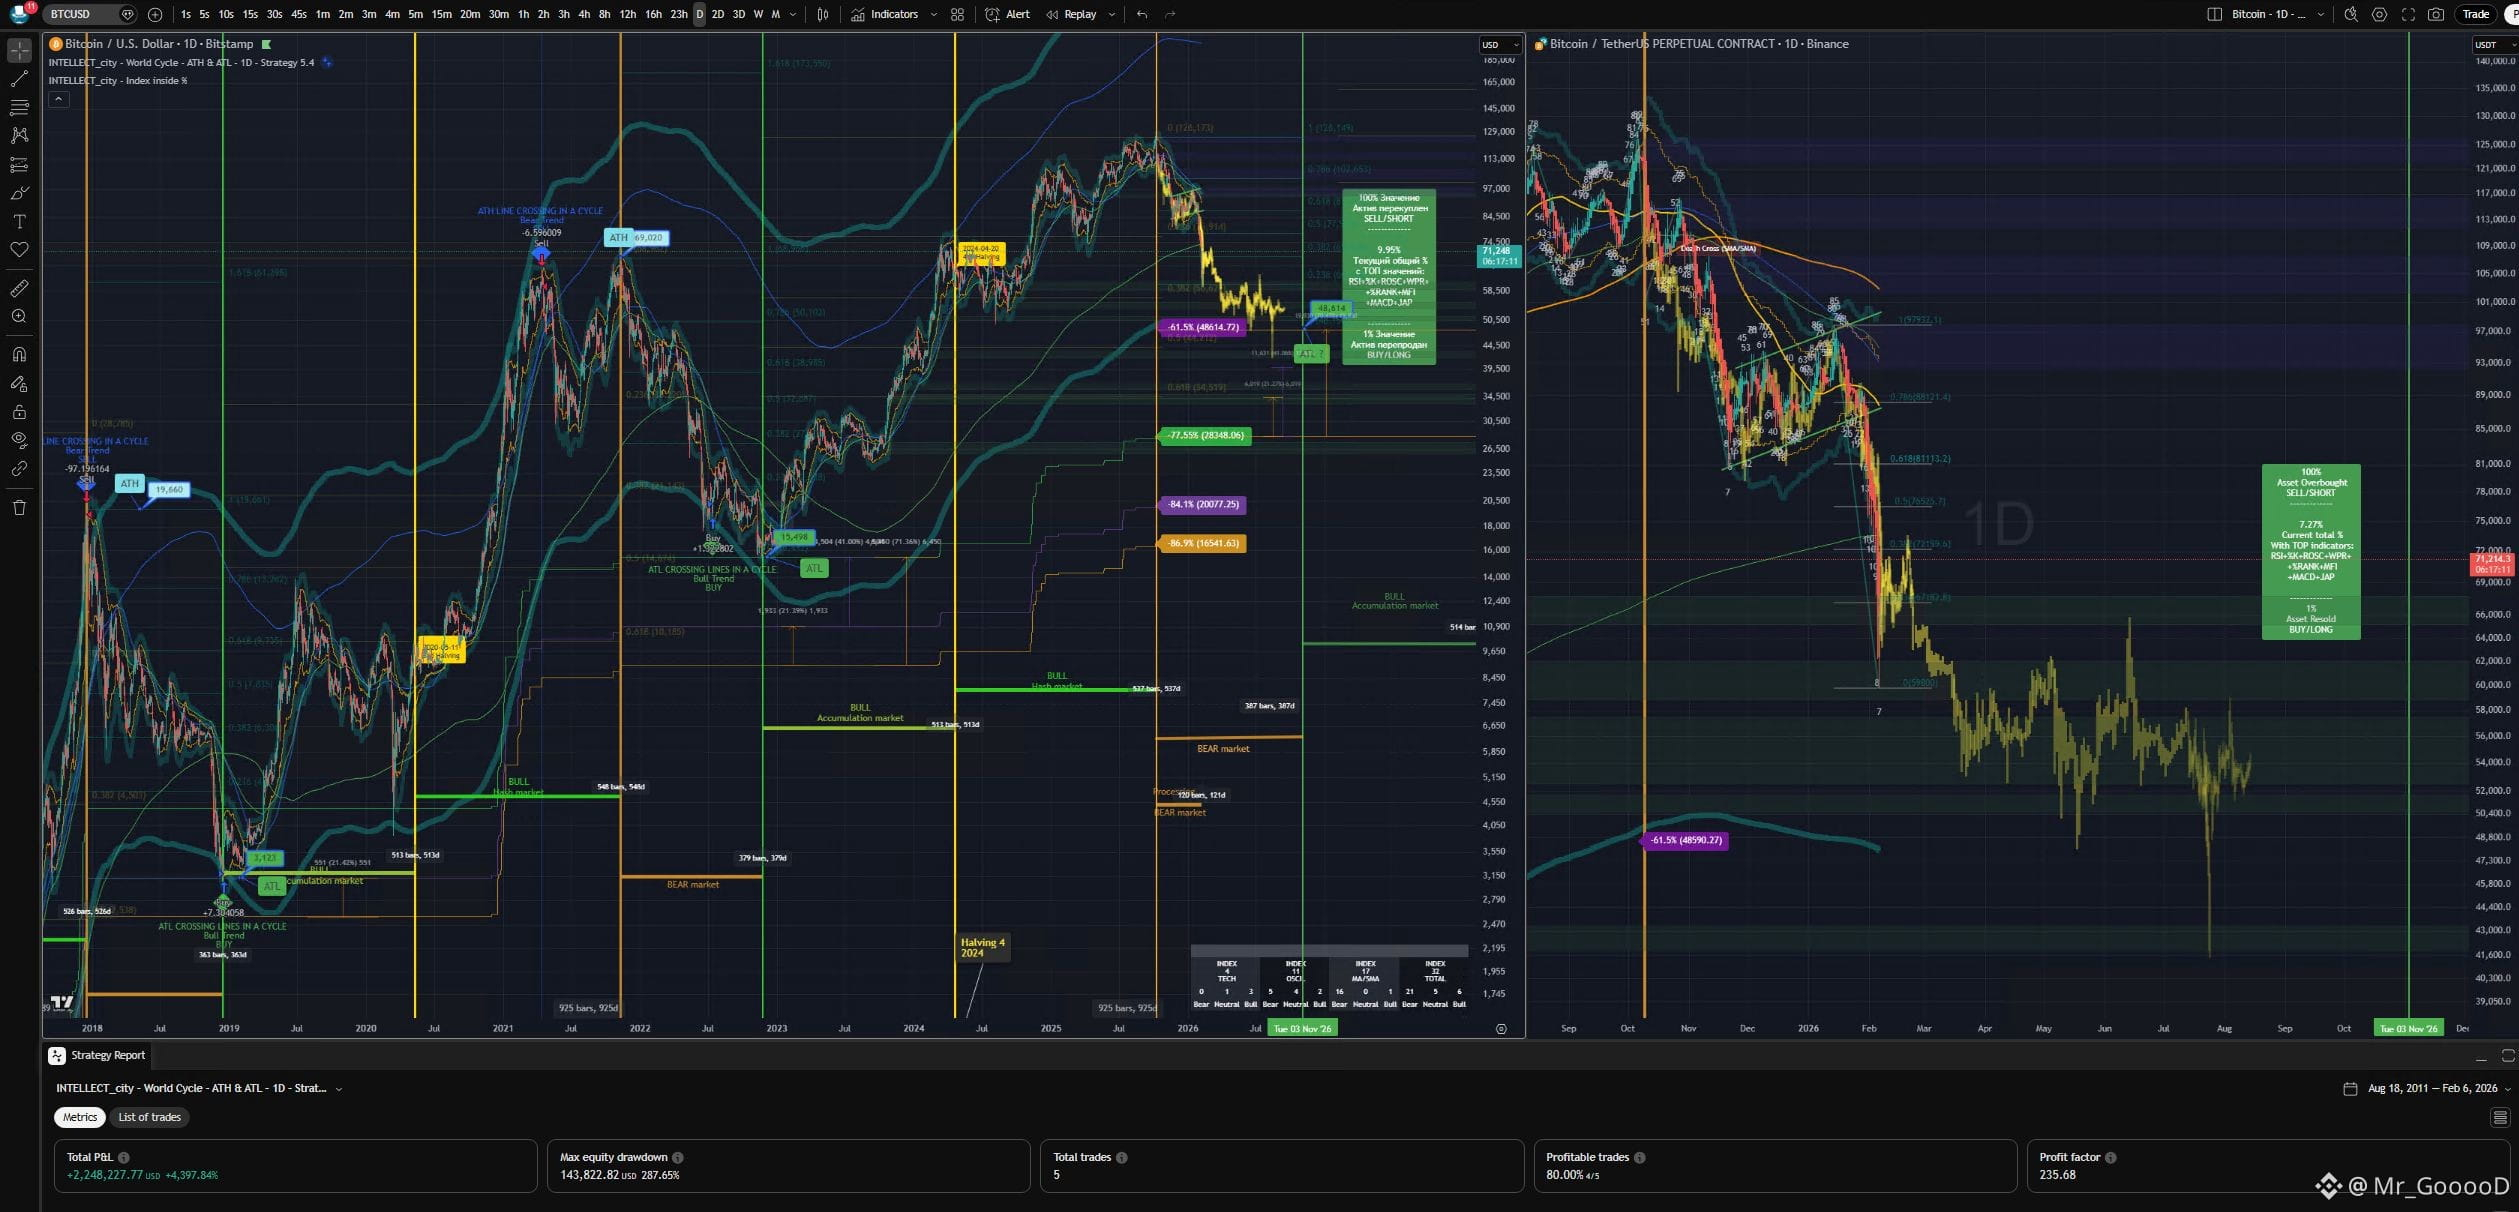Switch to the 1h timeframe
This screenshot has width=2519, height=1212.
point(523,14)
